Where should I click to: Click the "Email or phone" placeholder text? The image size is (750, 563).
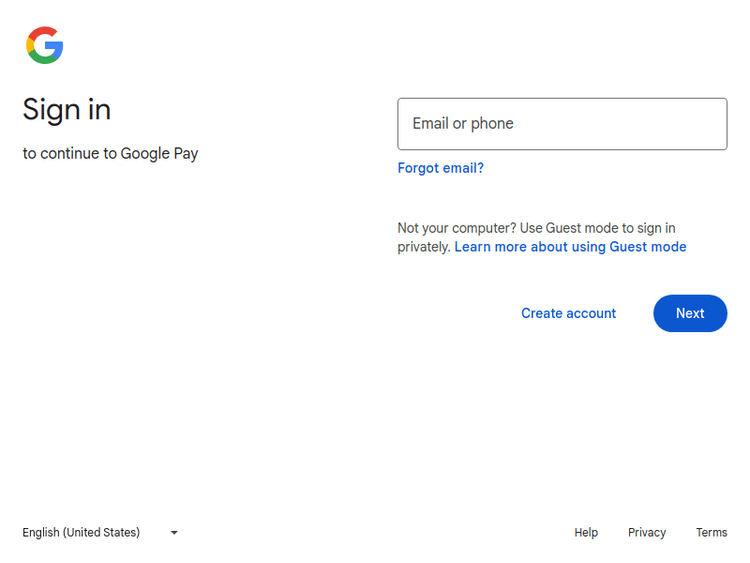coord(462,124)
